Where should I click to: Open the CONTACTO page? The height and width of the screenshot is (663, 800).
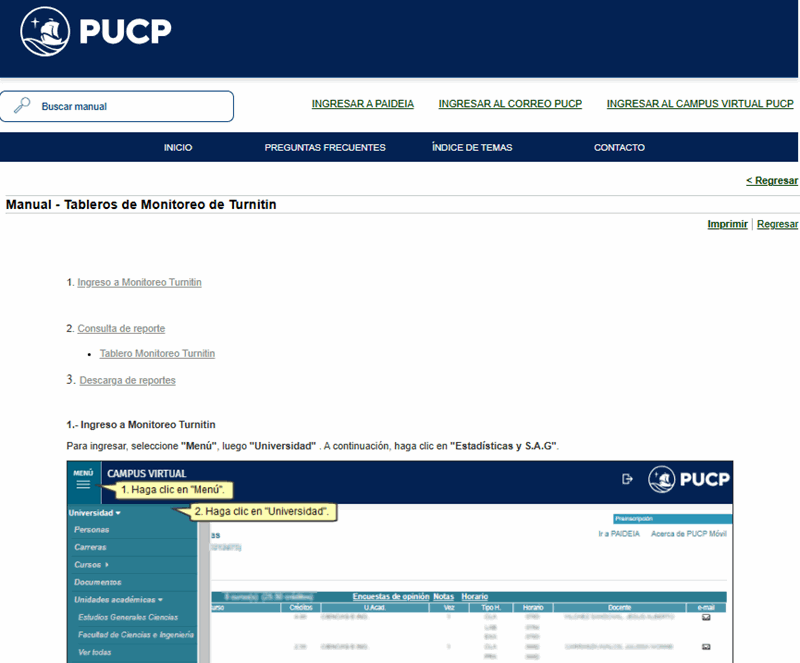click(619, 148)
